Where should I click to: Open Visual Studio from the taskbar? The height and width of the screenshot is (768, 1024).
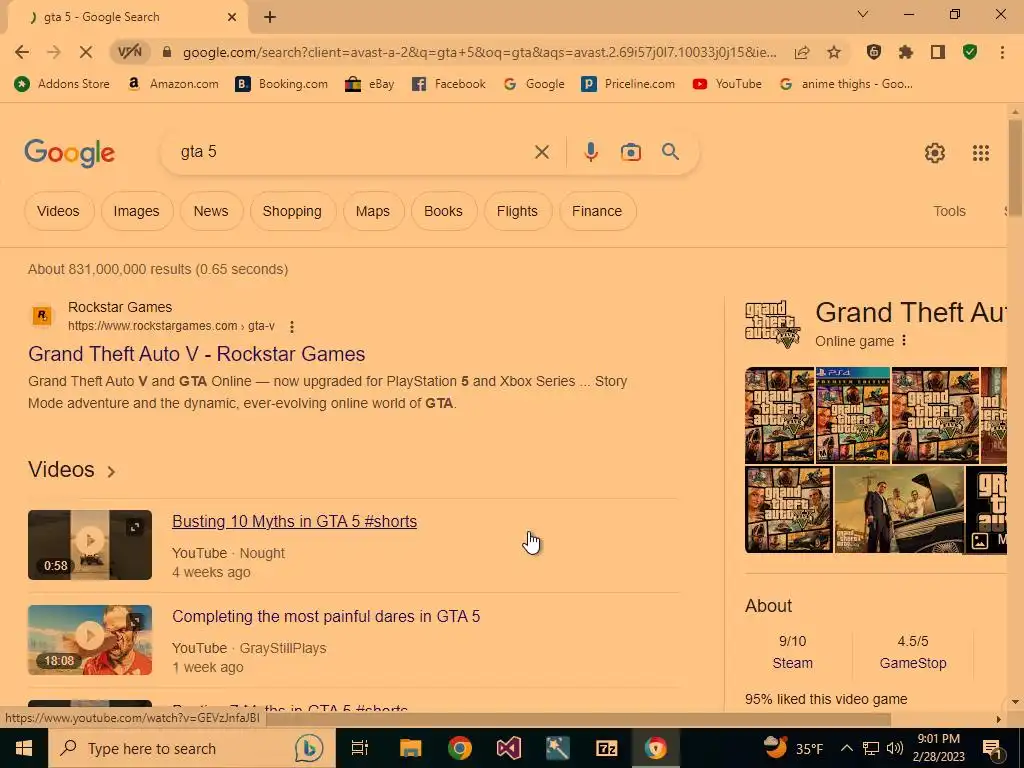pyautogui.click(x=508, y=748)
